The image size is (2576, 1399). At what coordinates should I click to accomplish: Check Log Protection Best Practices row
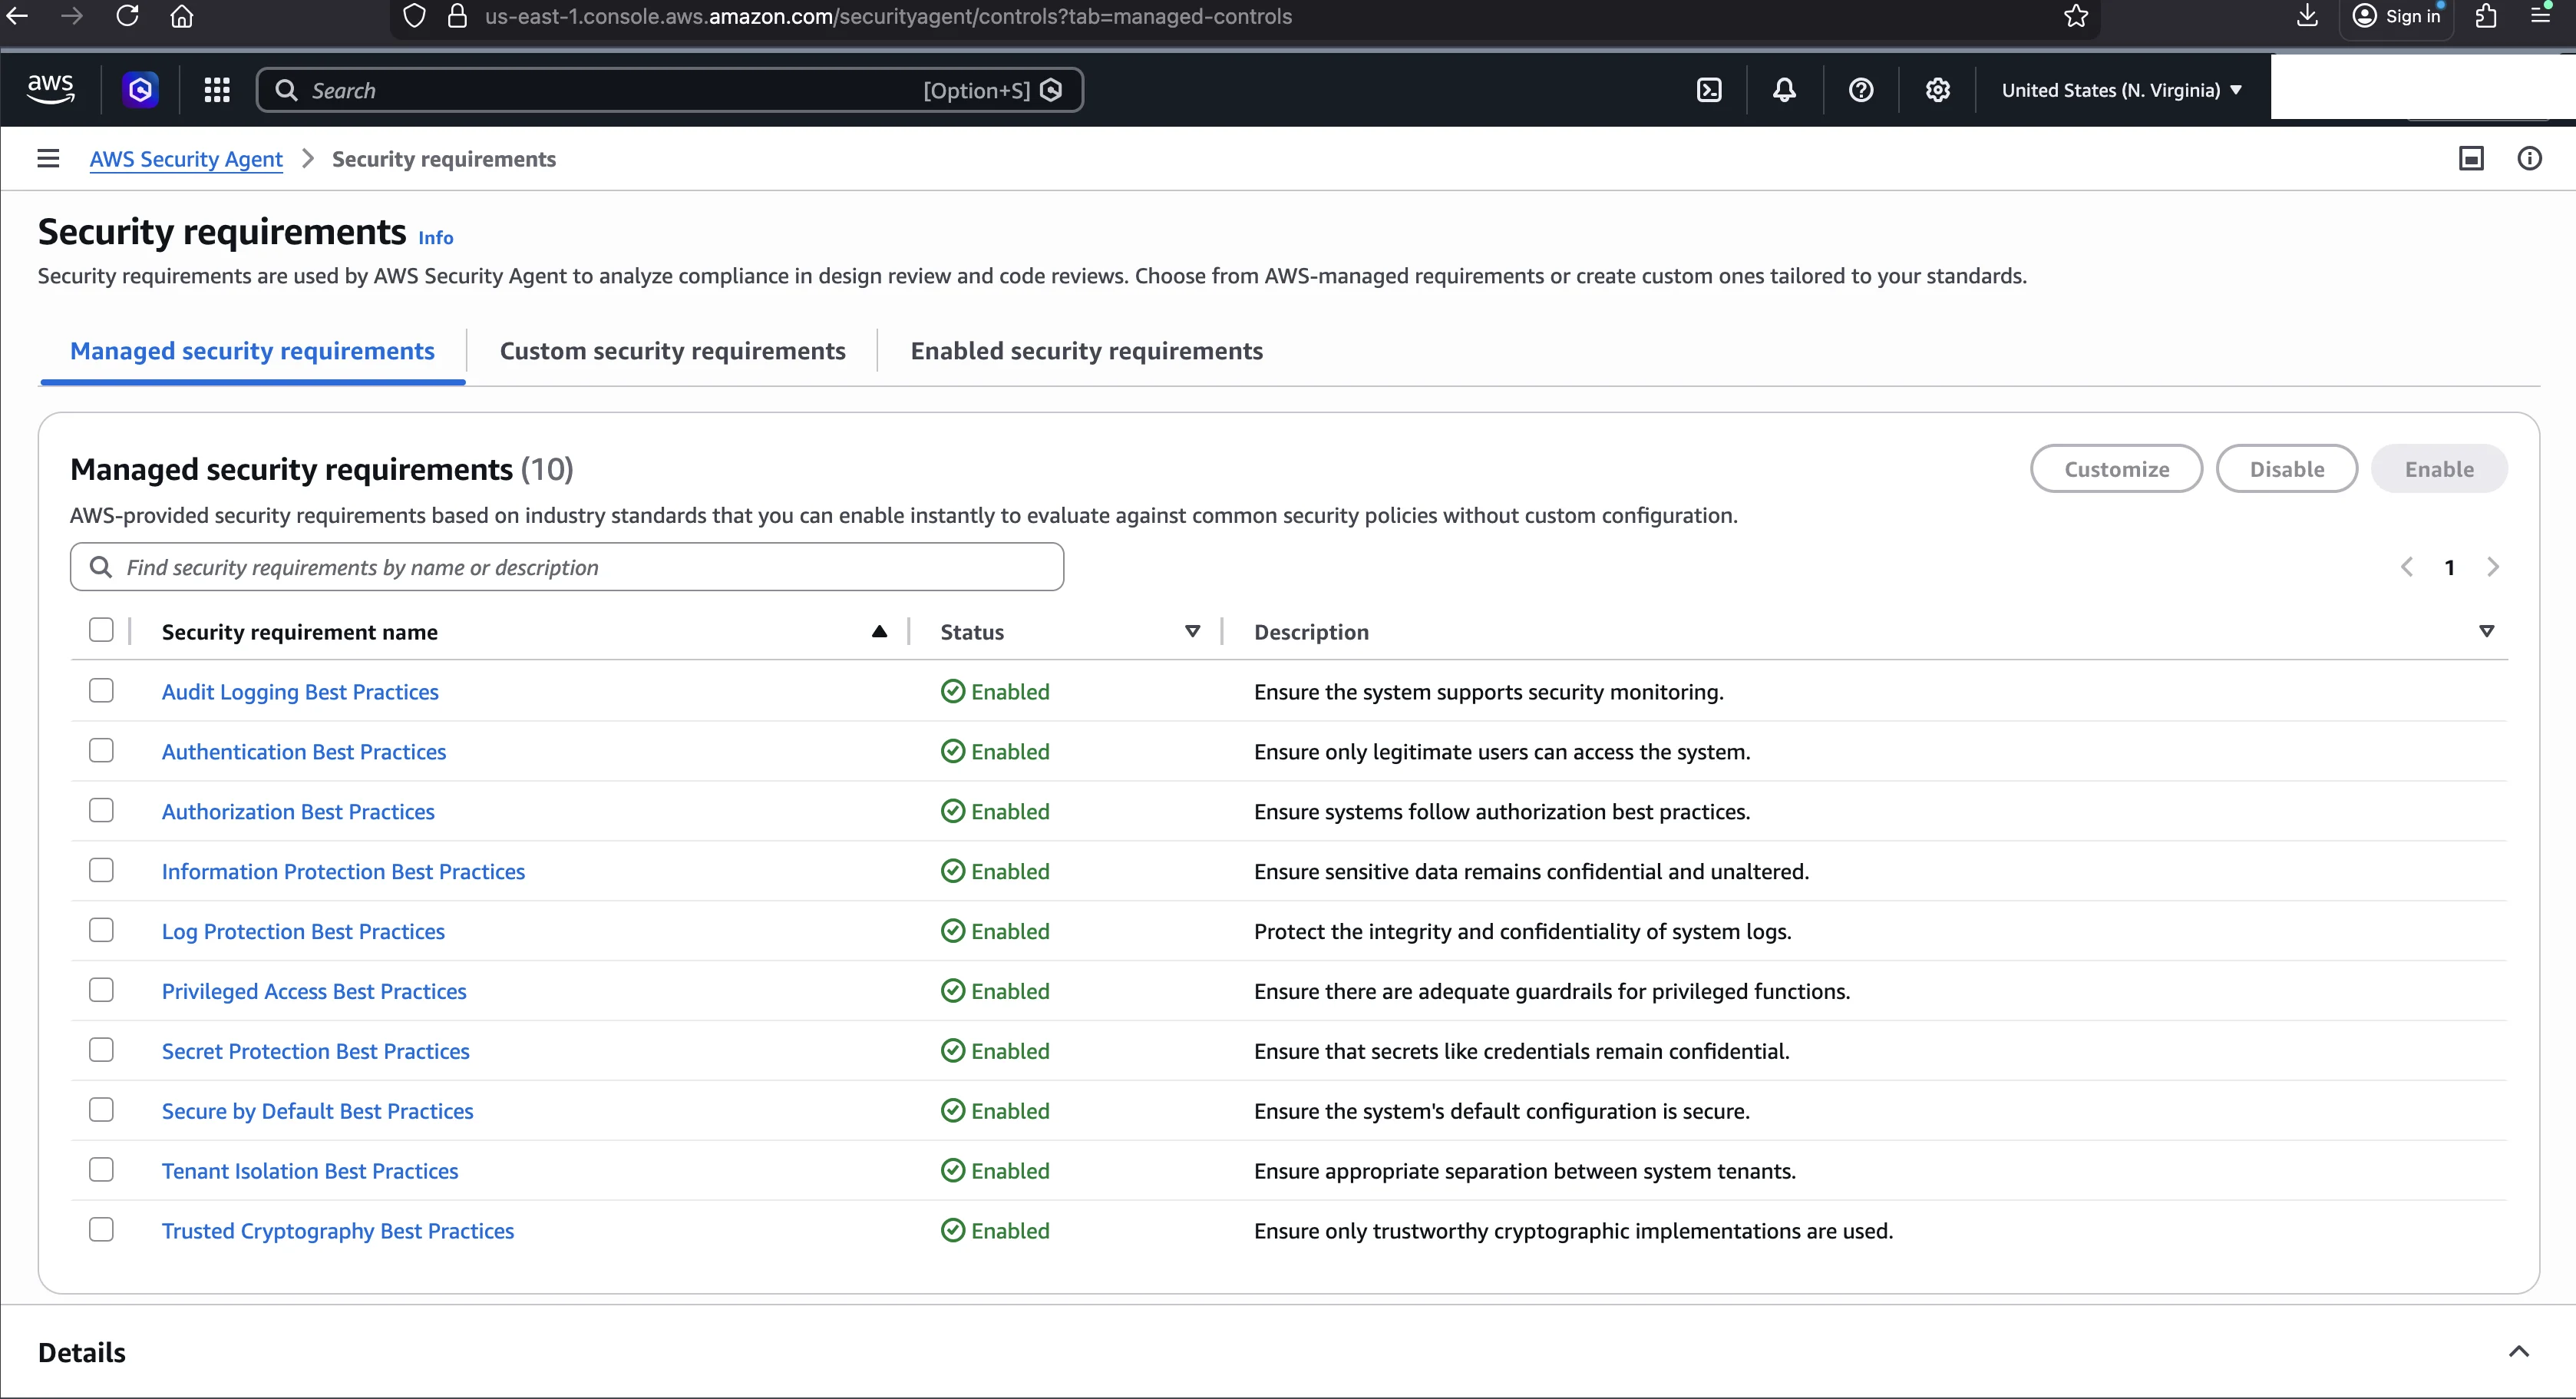101,931
